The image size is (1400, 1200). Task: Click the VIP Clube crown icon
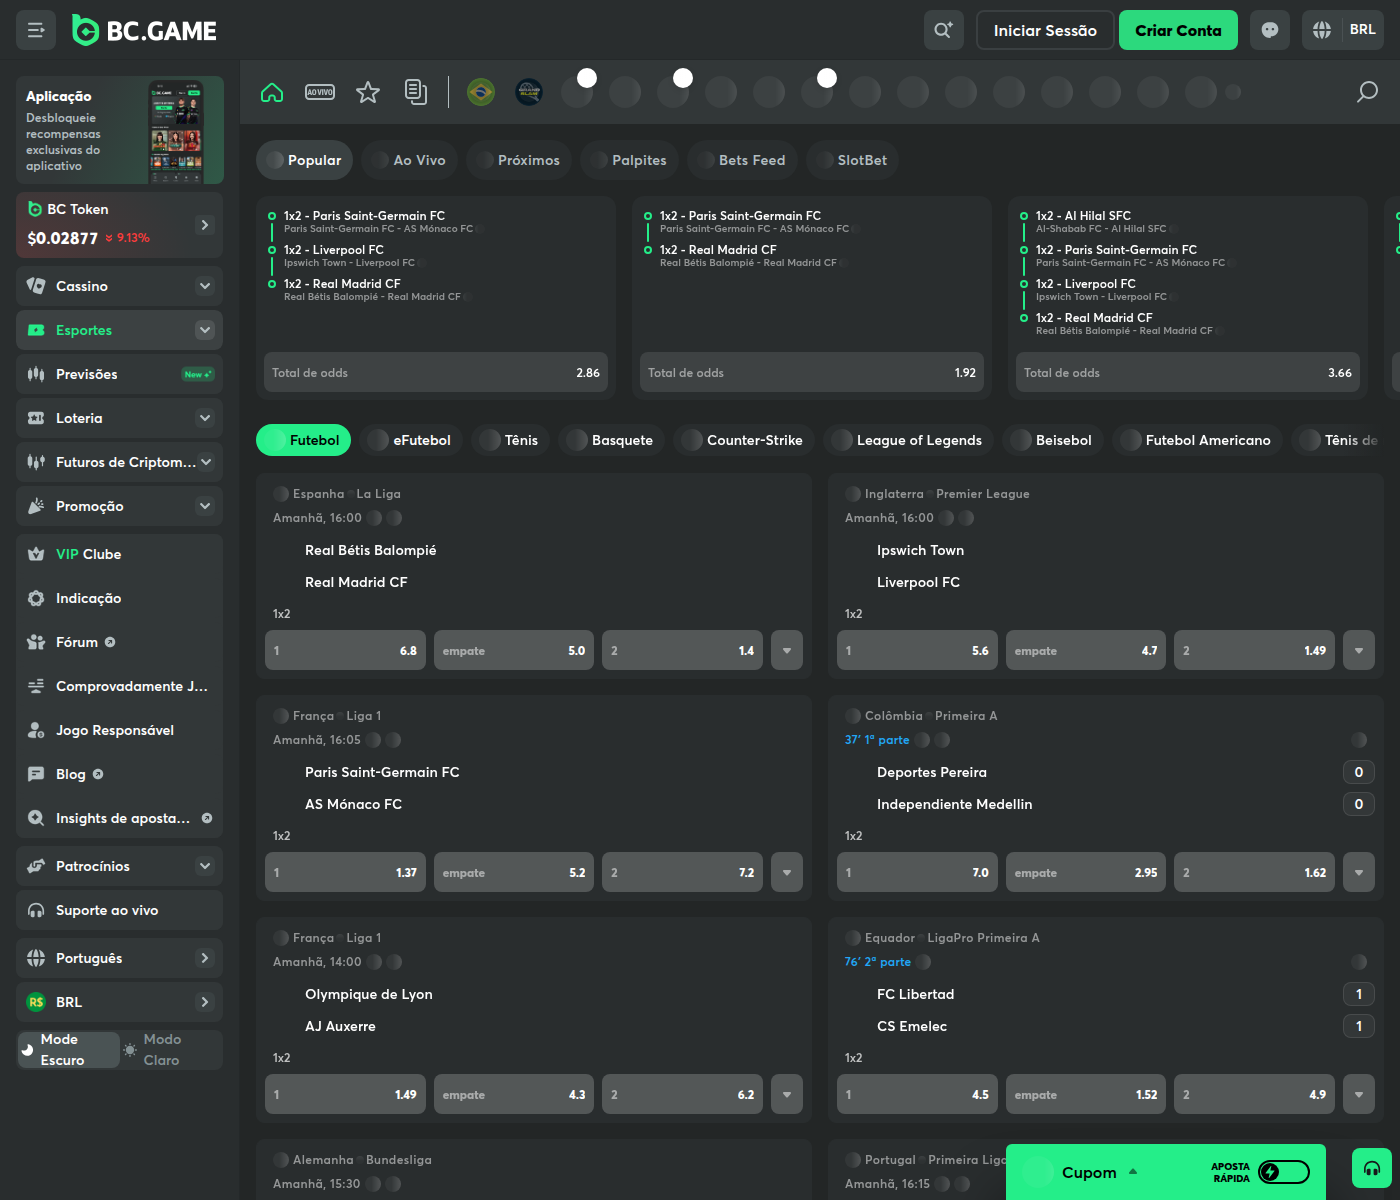36,554
